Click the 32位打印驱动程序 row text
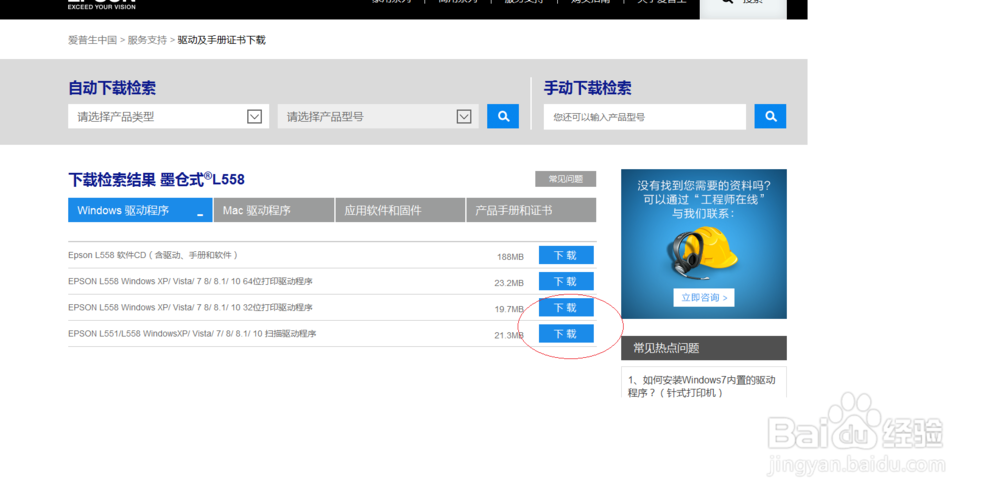Image resolution: width=1000 pixels, height=499 pixels. tap(190, 308)
